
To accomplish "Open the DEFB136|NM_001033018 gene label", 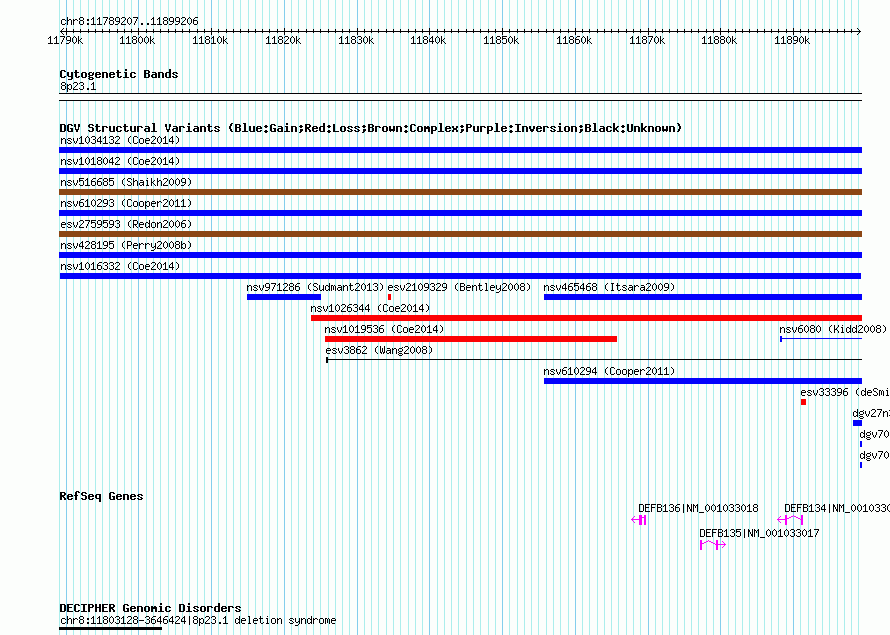I will [x=698, y=508].
